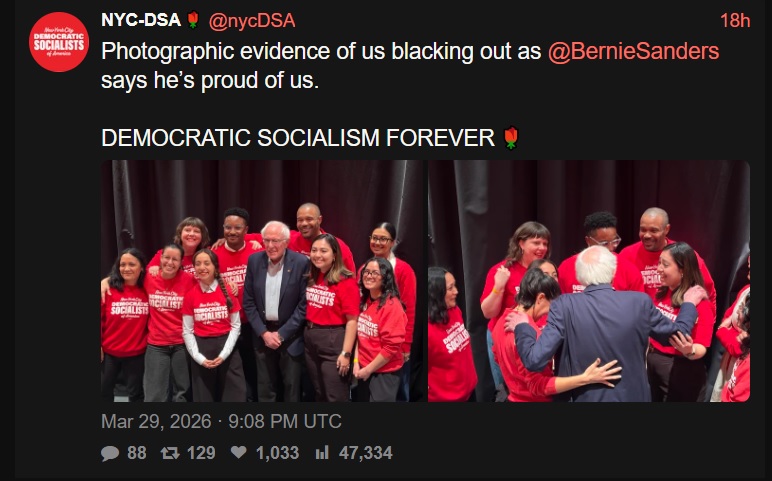Click the DEMOCRATIC SOCIALISM FOREVER line
The image size is (772, 481).
(x=298, y=138)
